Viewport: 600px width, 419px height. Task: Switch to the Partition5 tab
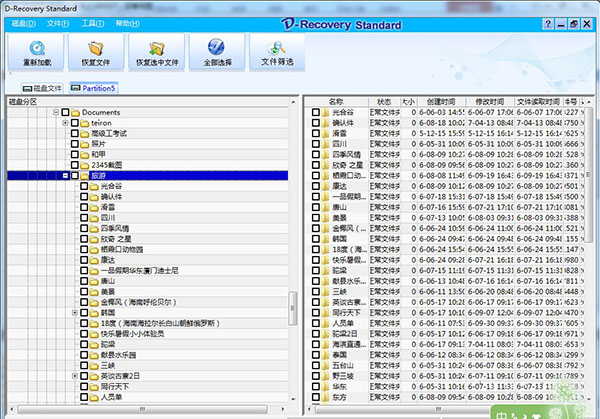point(94,88)
